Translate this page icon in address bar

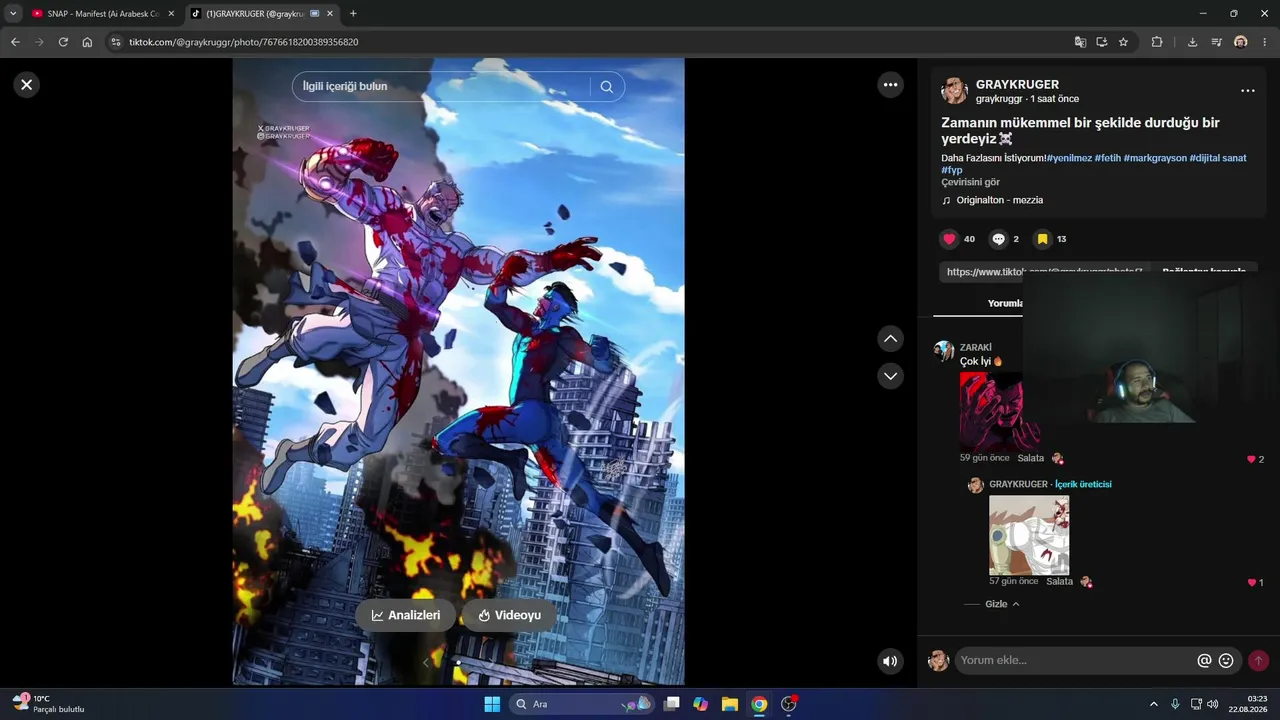click(x=1080, y=42)
